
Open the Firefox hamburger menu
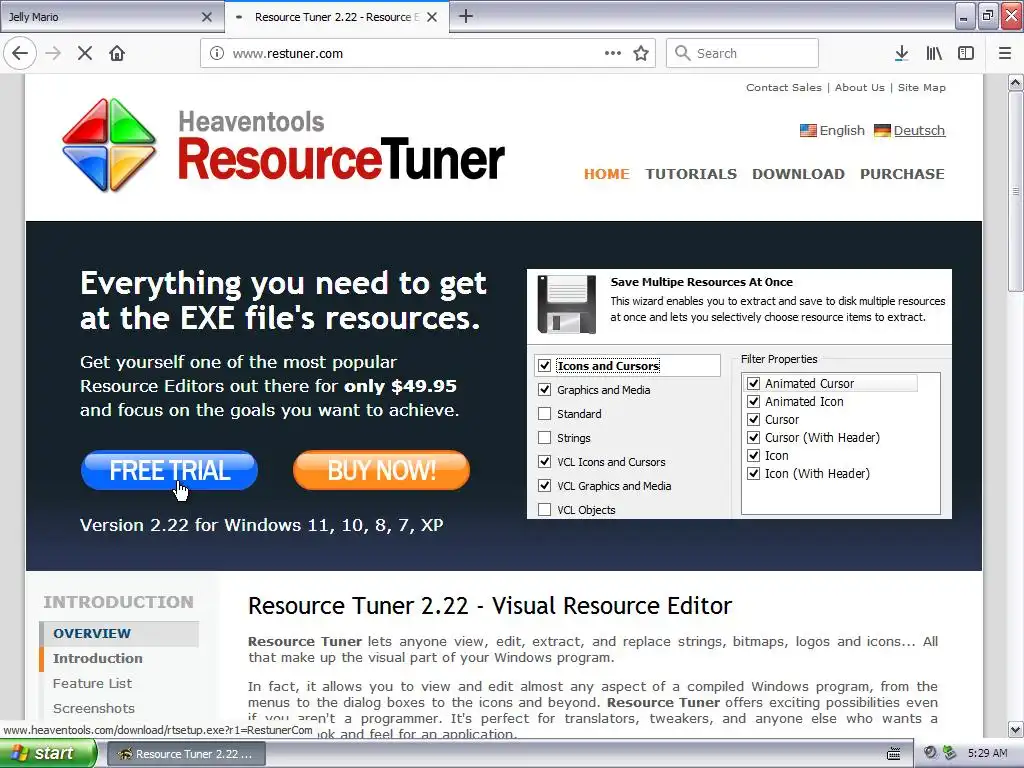point(1005,54)
